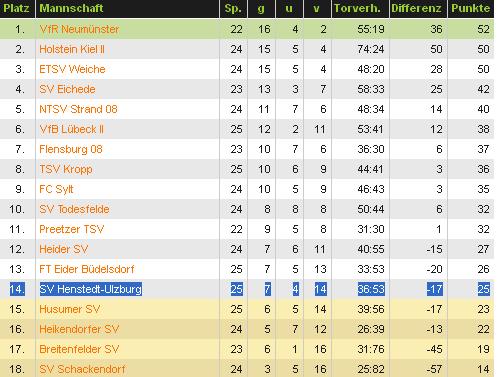This screenshot has height=377, width=500.
Task: Open the Holstein Kiel II team link
Action: (x=72, y=49)
